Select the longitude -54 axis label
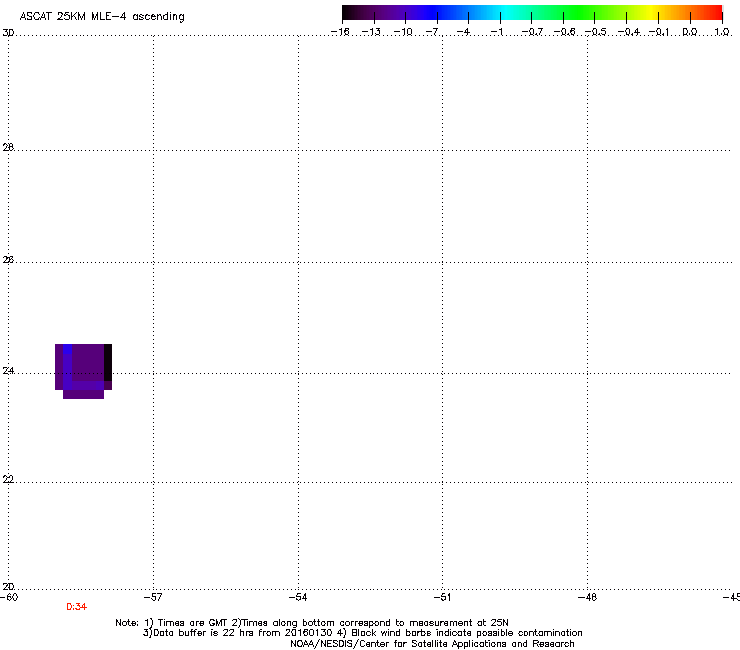 (298, 597)
